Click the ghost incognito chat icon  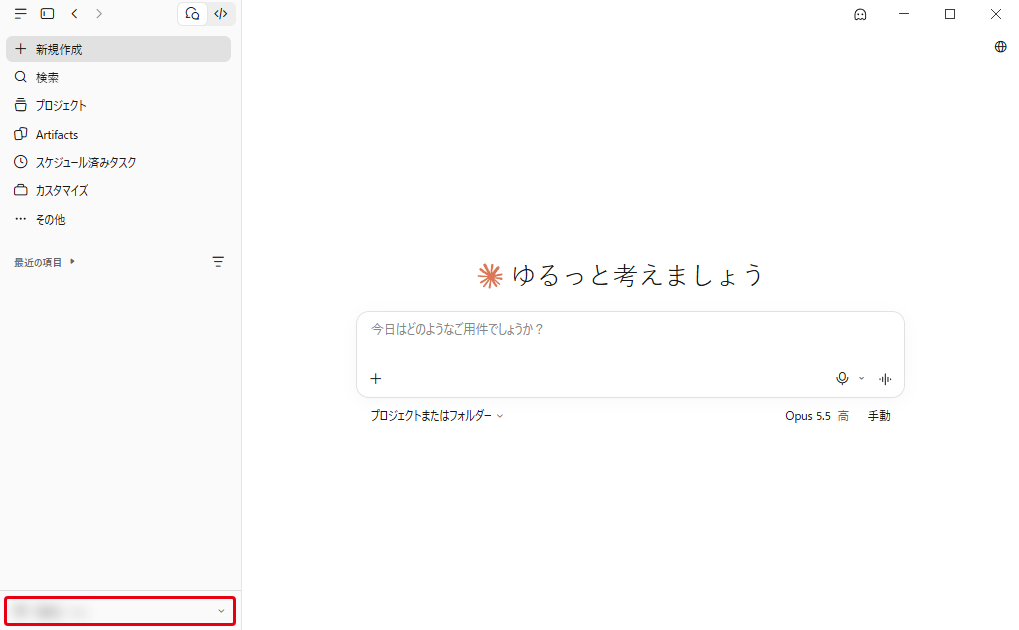pos(860,14)
